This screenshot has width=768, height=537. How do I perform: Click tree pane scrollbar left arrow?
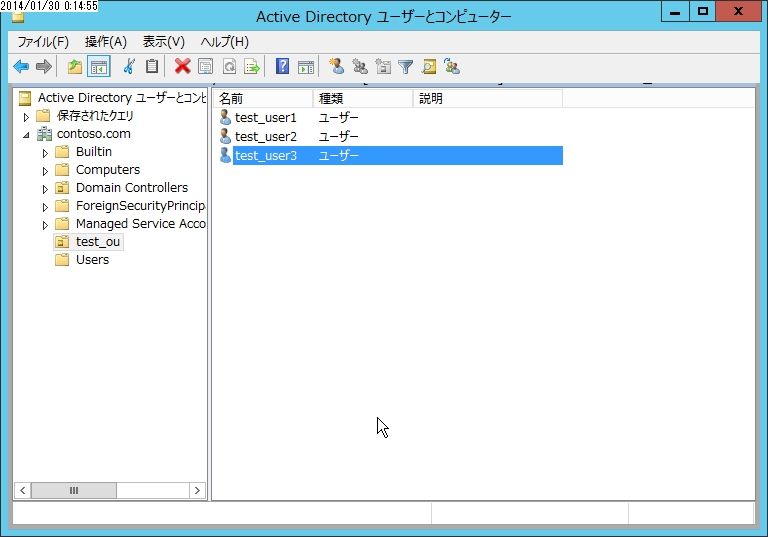(x=23, y=490)
